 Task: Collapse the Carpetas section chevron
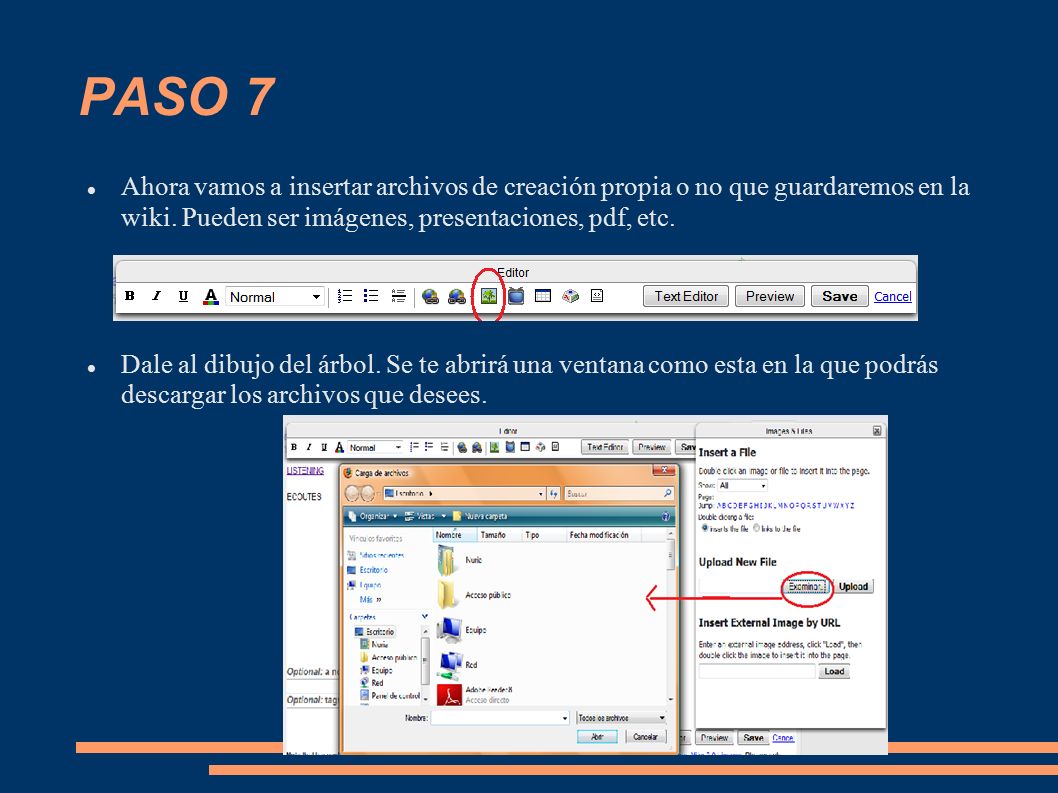[x=424, y=616]
